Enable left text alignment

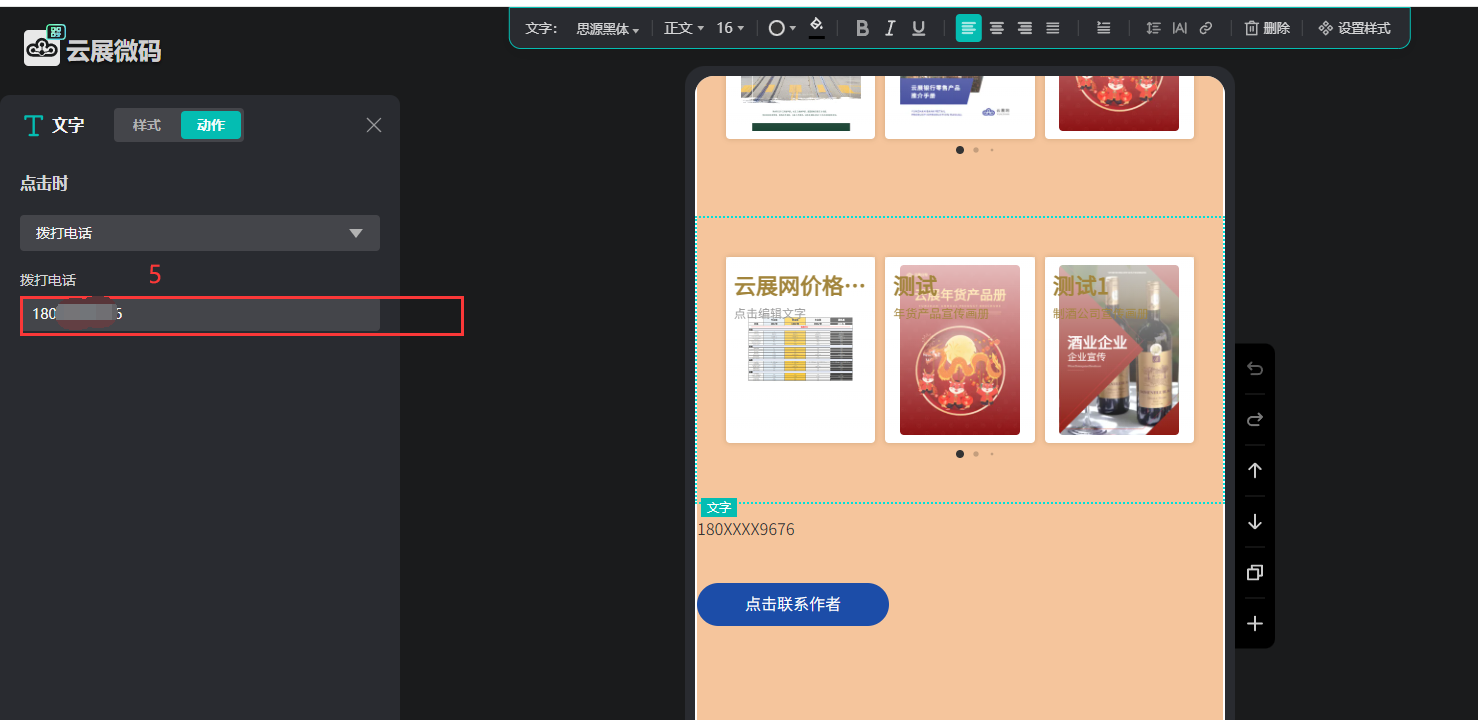[x=968, y=28]
